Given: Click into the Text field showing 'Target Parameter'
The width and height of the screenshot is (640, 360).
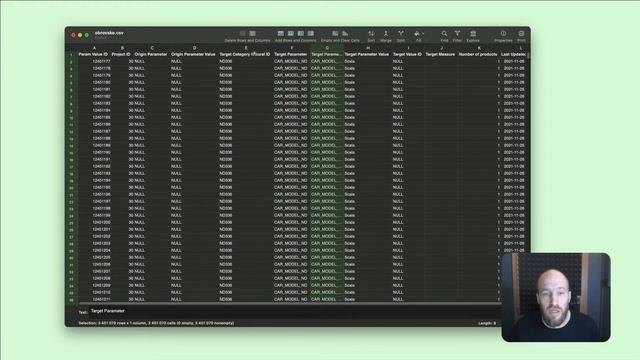Looking at the screenshot, I should [294, 311].
